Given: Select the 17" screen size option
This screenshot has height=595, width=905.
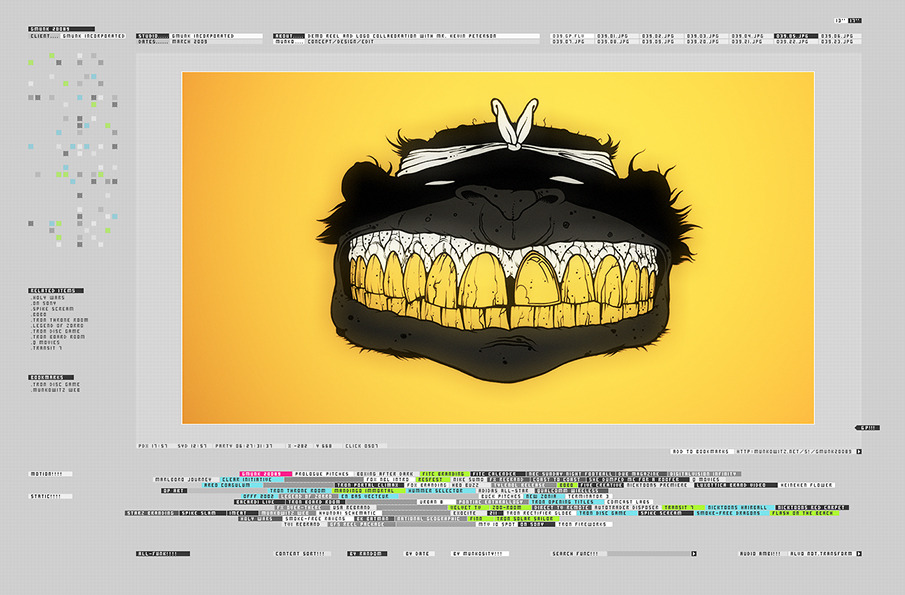Looking at the screenshot, I should click(x=855, y=21).
